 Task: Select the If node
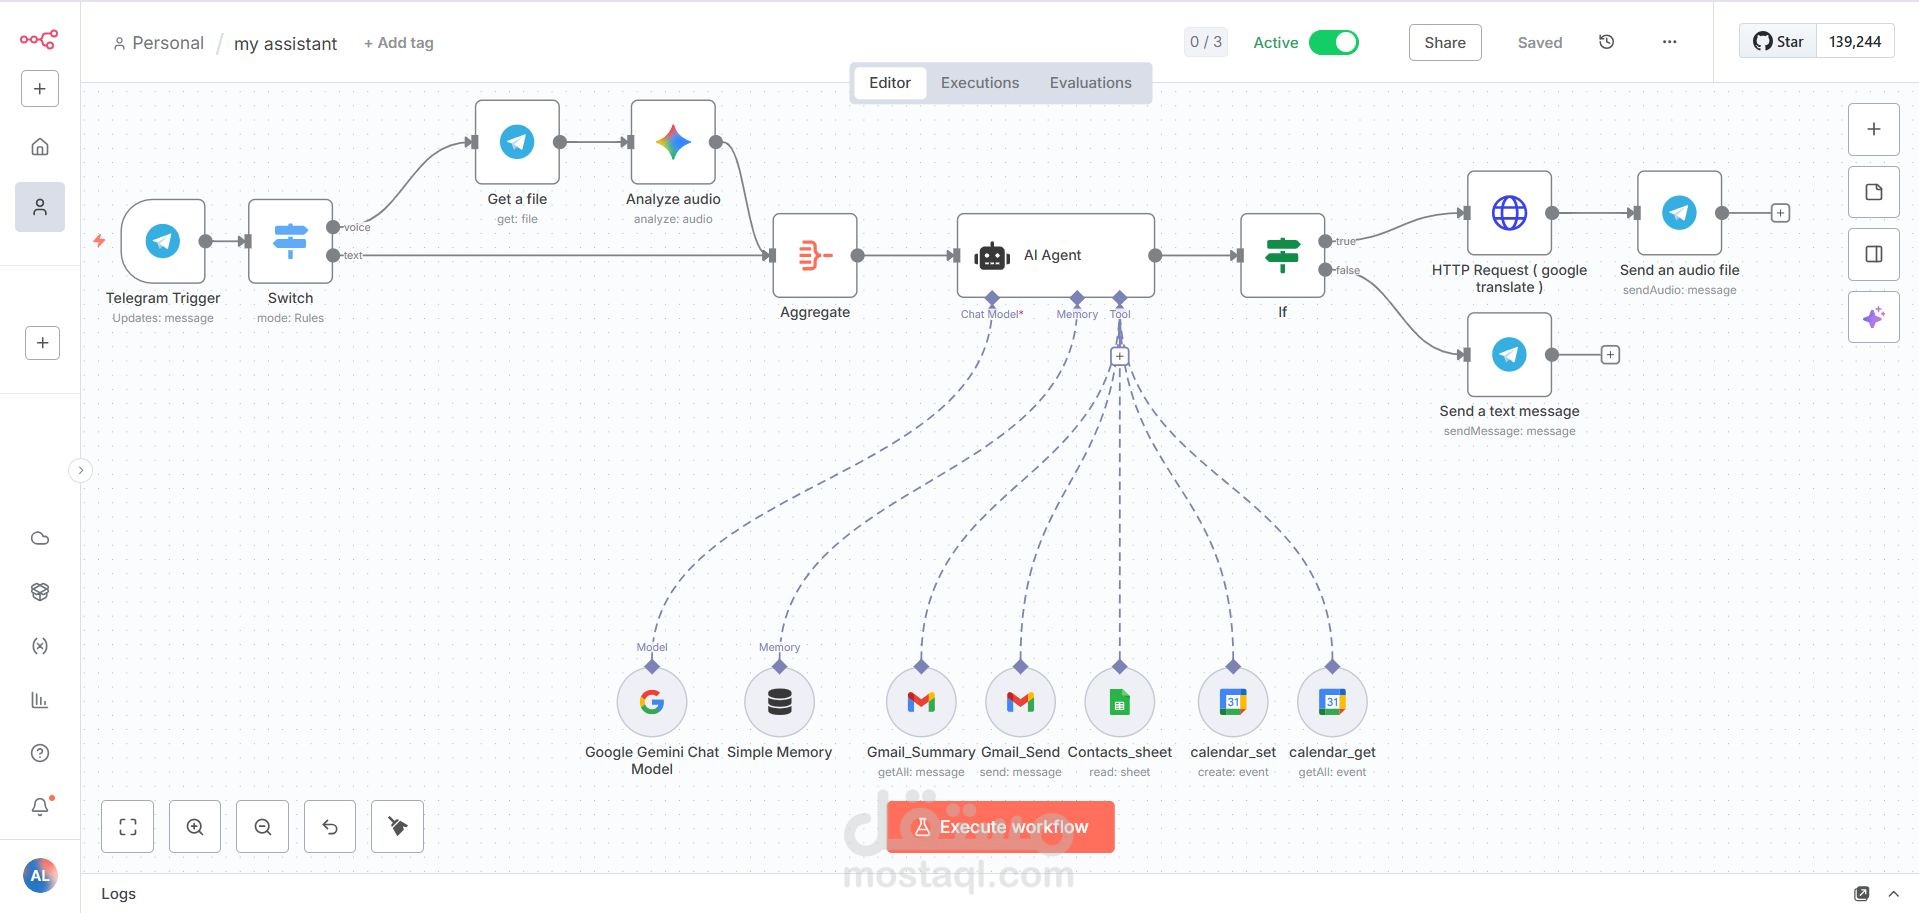(1283, 255)
